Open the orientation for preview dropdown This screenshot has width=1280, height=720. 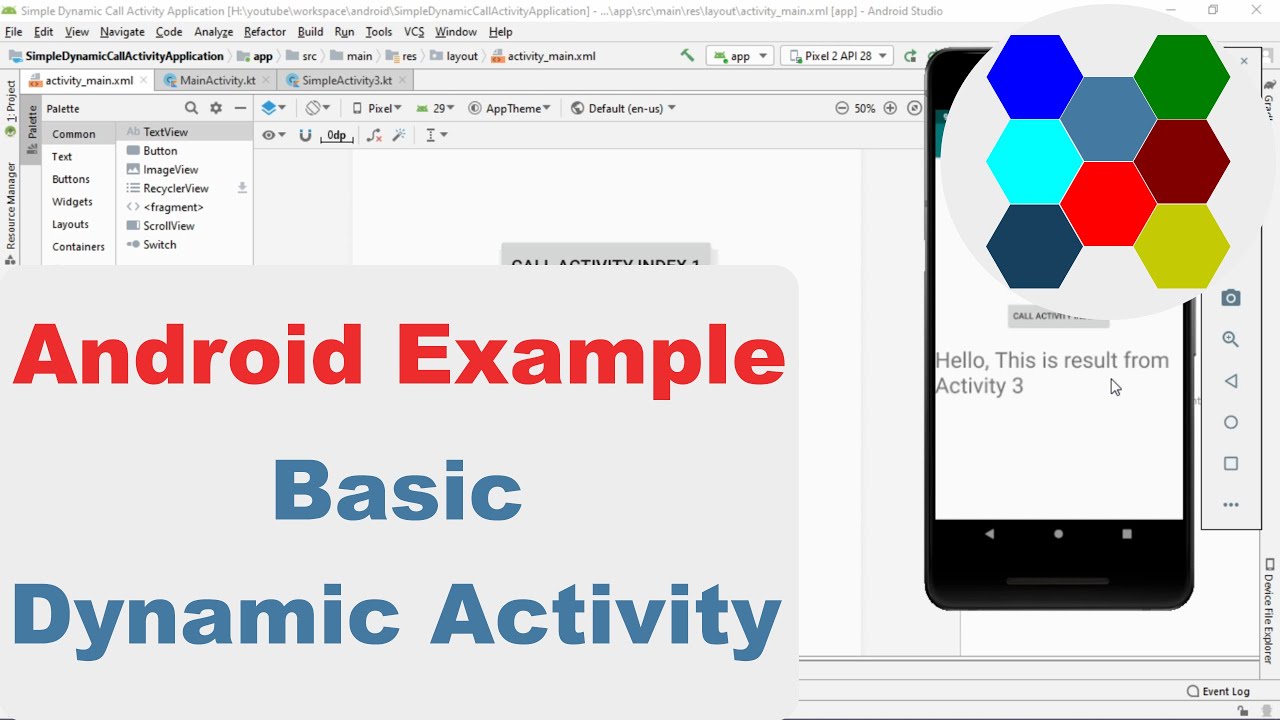[318, 108]
